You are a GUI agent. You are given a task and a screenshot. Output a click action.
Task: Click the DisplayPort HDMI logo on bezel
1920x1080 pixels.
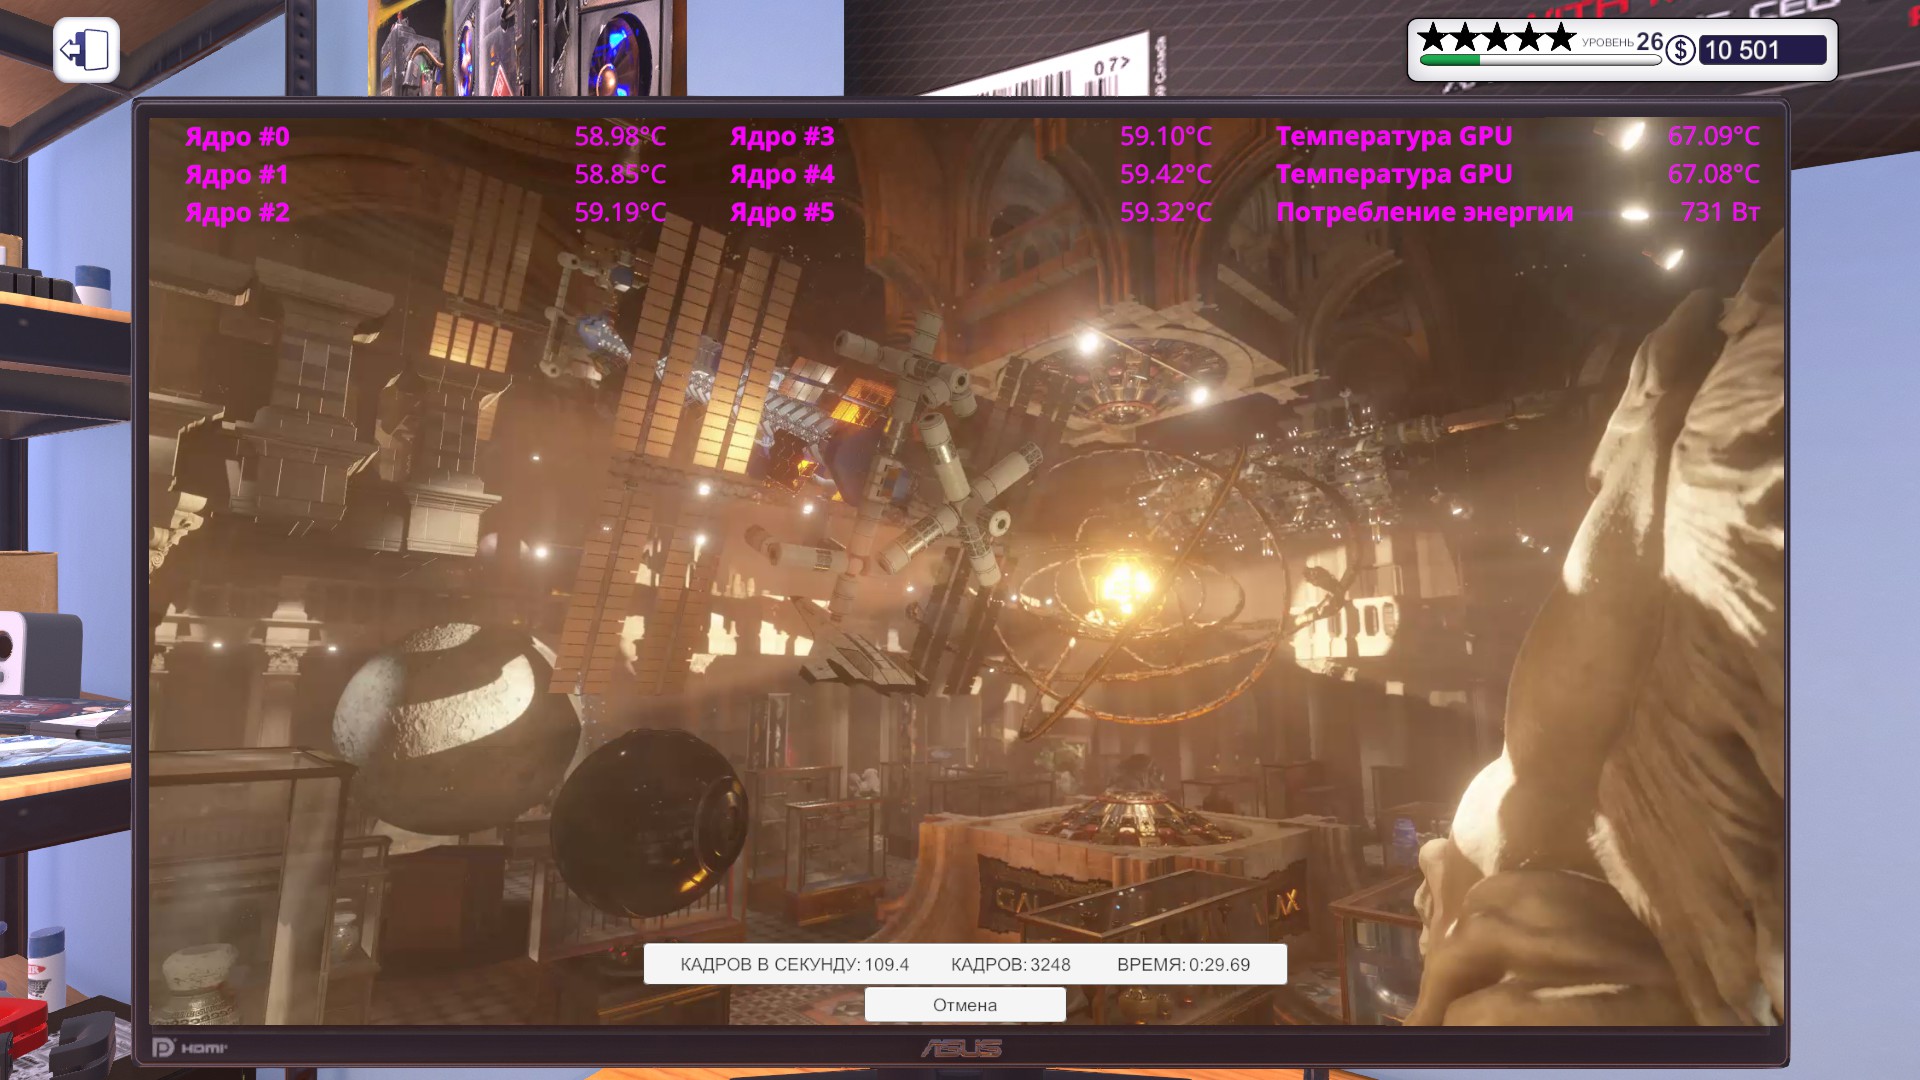190,1048
